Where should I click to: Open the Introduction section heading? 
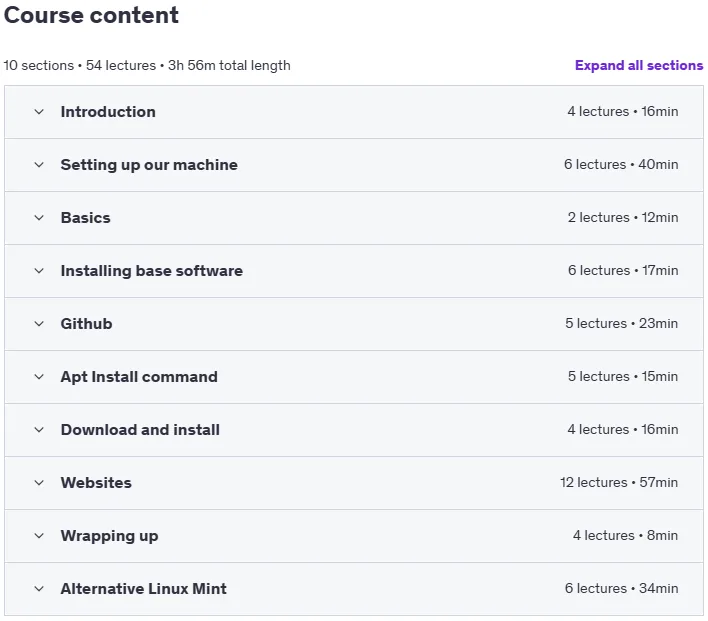108,112
